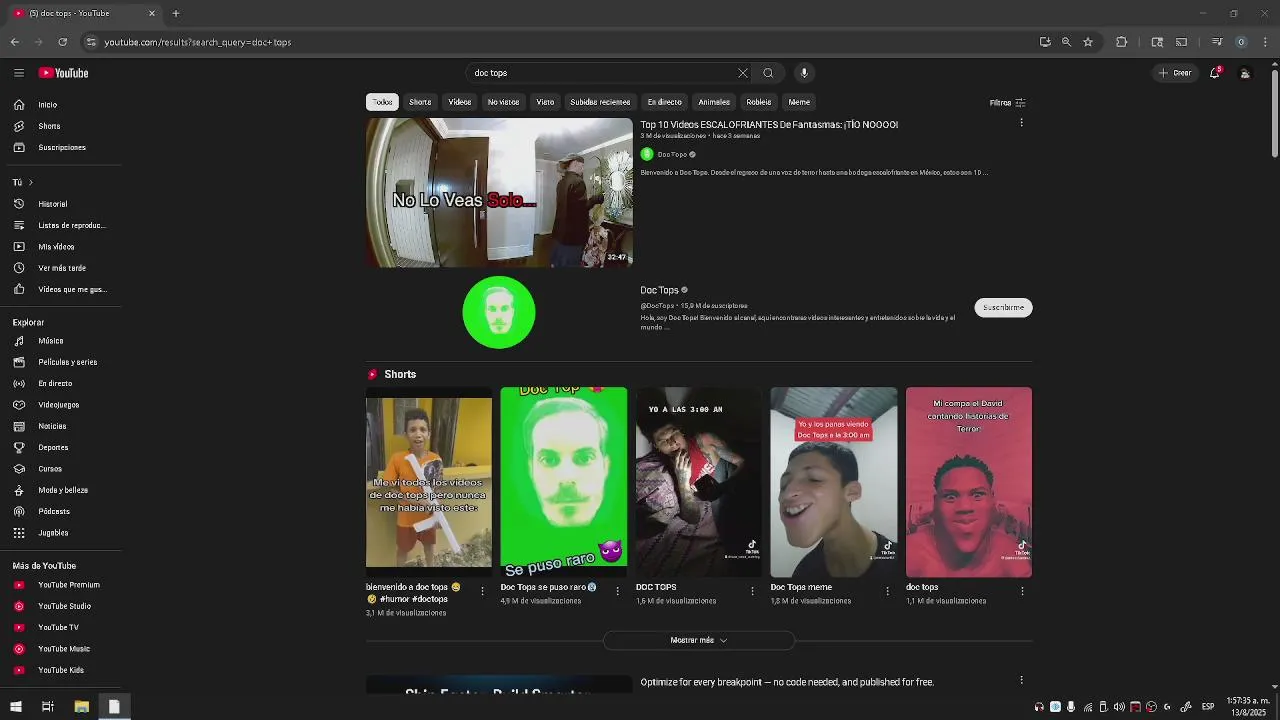
Task: Open the Filtros options
Action: click(1008, 103)
